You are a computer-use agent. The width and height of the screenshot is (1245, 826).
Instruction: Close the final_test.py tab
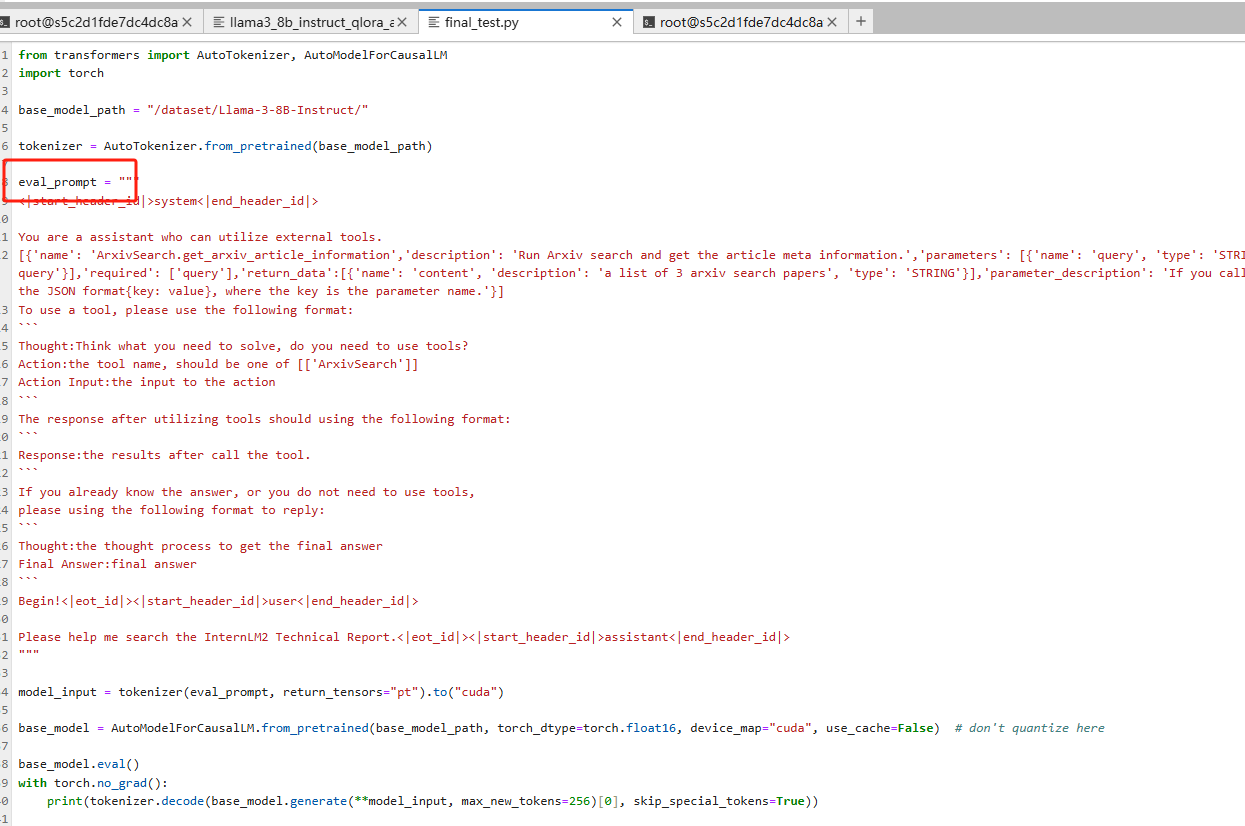pos(617,22)
